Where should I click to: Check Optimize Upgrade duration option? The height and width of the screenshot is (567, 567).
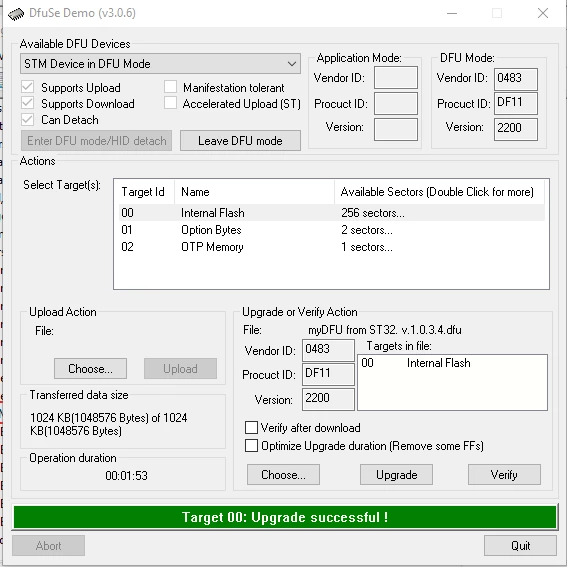click(251, 446)
